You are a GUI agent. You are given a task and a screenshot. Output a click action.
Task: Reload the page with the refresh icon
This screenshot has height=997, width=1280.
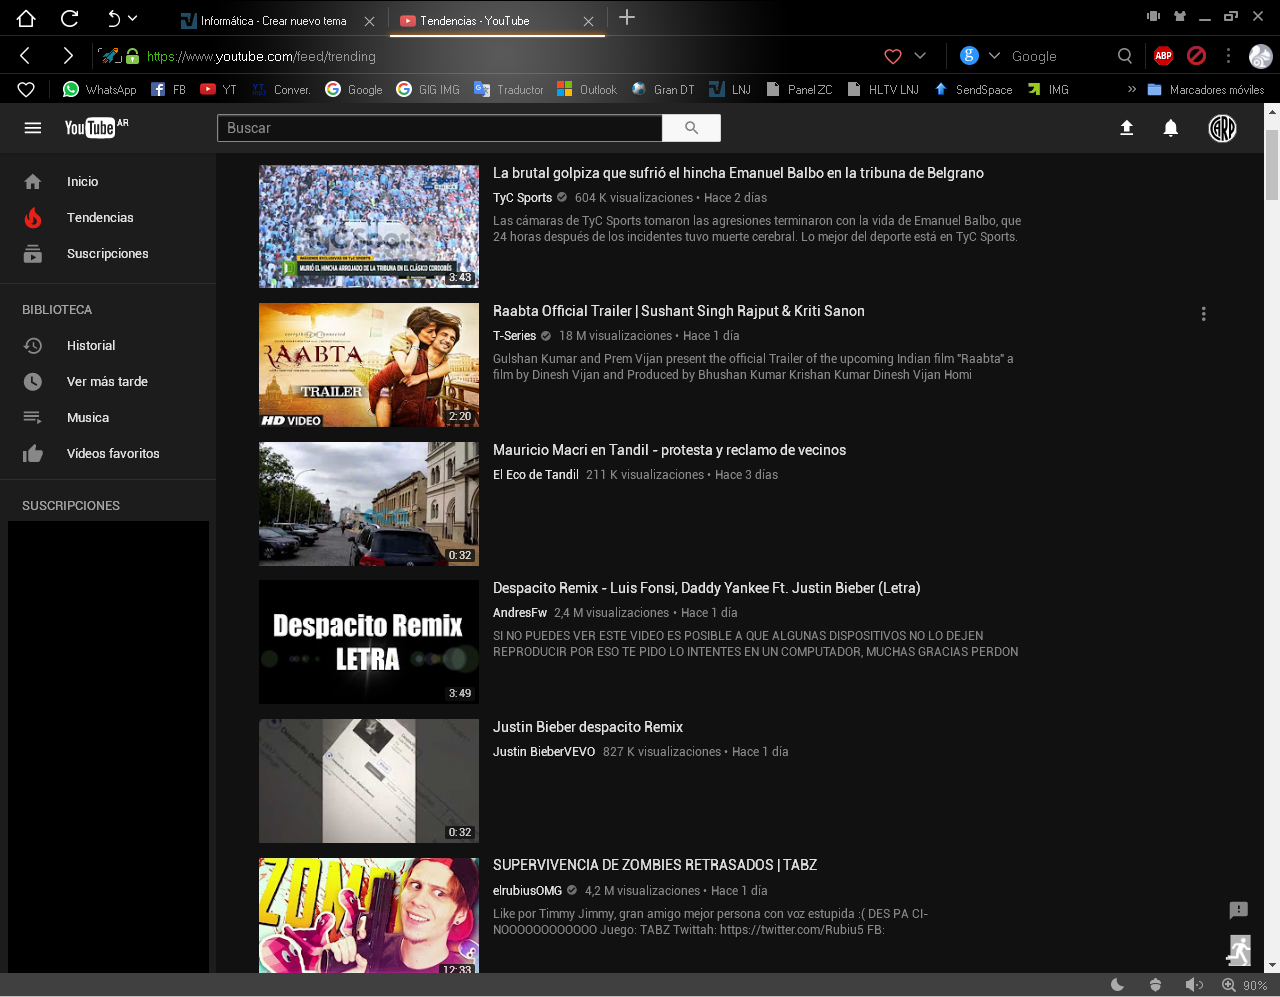click(69, 18)
